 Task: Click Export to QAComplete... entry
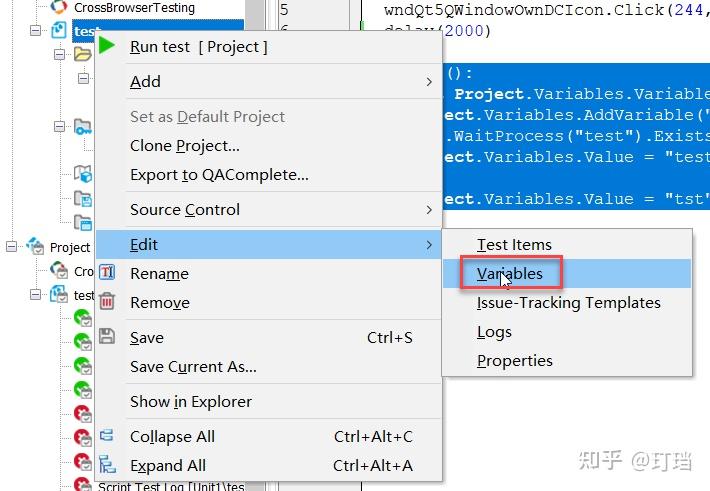click(x=219, y=175)
